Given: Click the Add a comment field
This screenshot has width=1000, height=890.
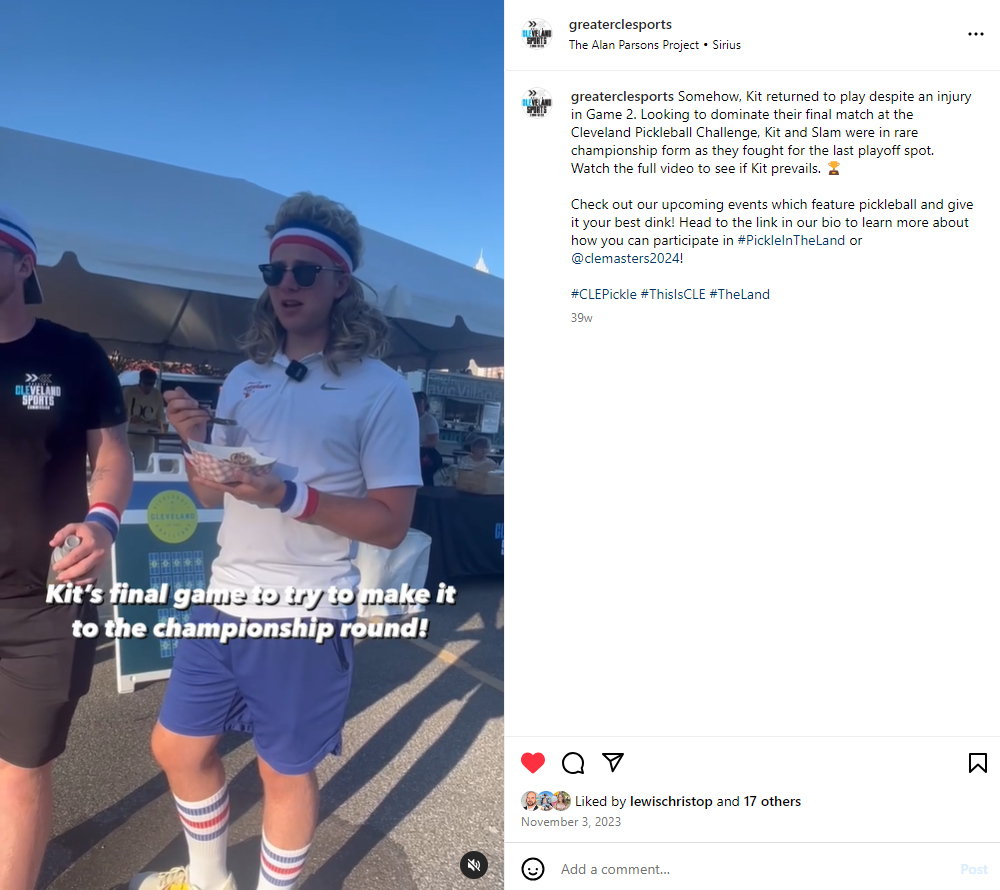Looking at the screenshot, I should tap(753, 869).
